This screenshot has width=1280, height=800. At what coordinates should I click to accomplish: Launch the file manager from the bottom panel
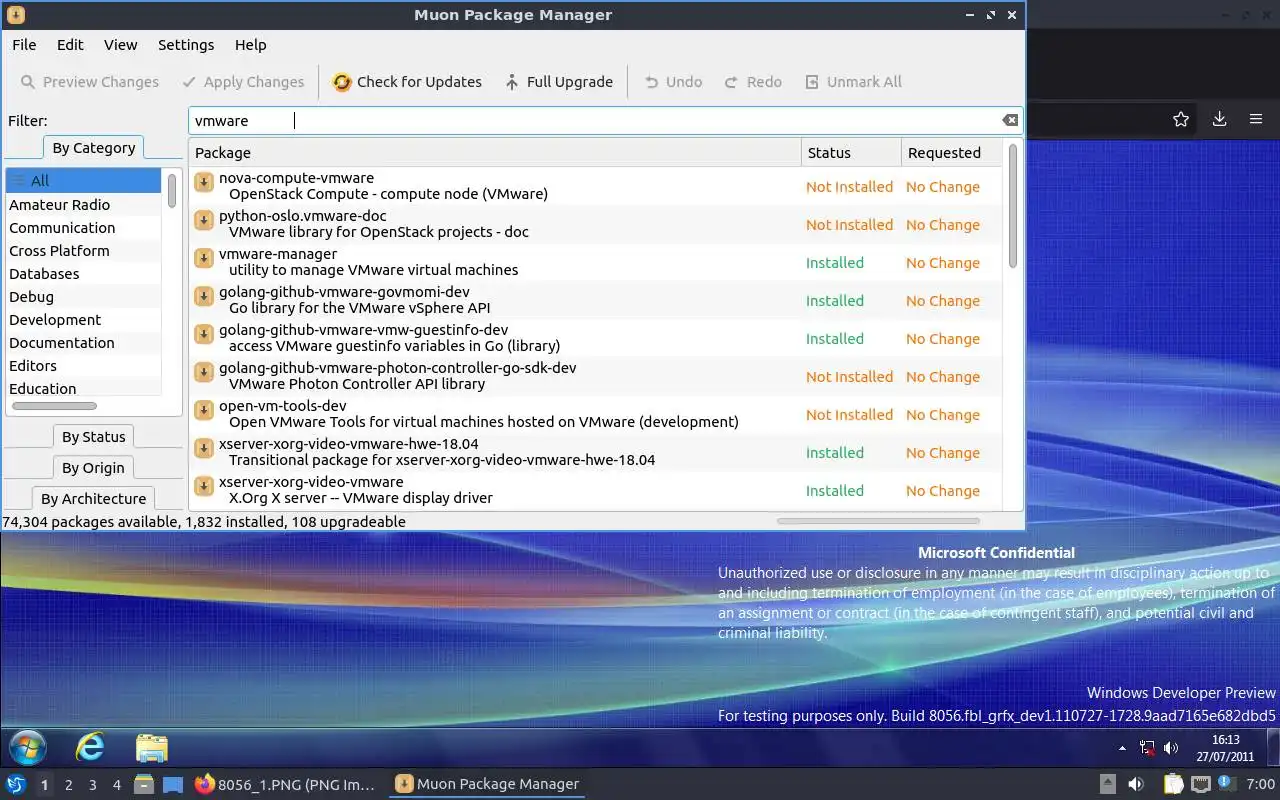(144, 785)
